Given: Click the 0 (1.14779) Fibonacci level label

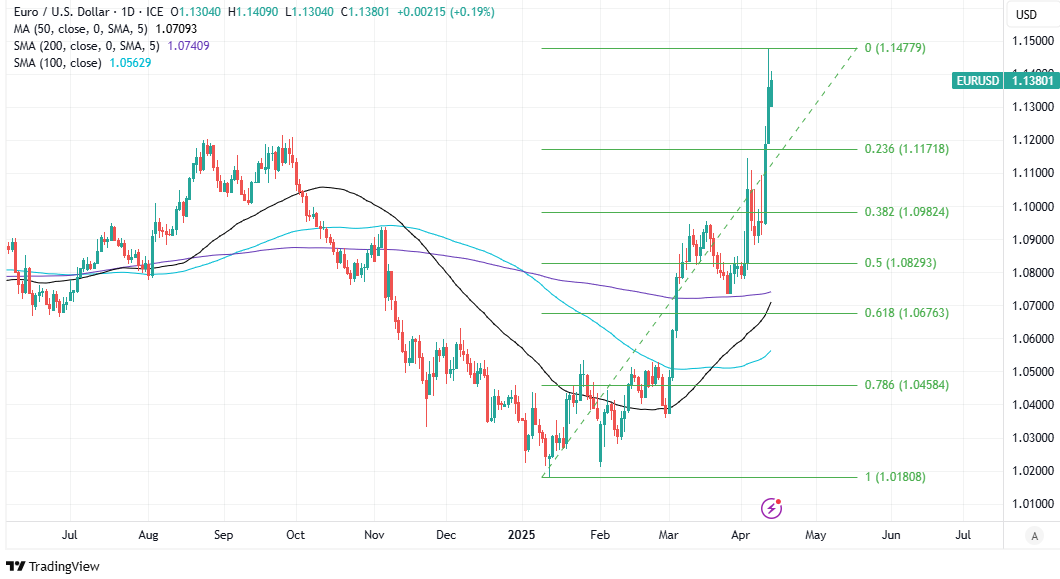Looking at the screenshot, I should [892, 48].
